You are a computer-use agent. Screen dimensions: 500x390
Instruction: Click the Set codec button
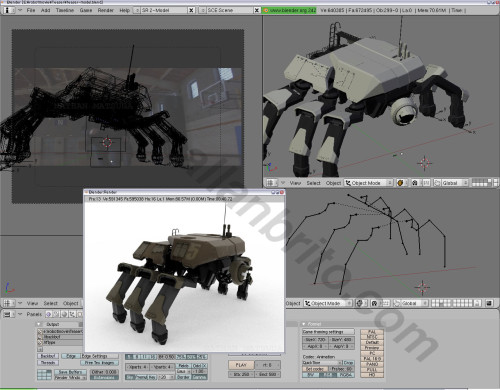tap(315, 369)
